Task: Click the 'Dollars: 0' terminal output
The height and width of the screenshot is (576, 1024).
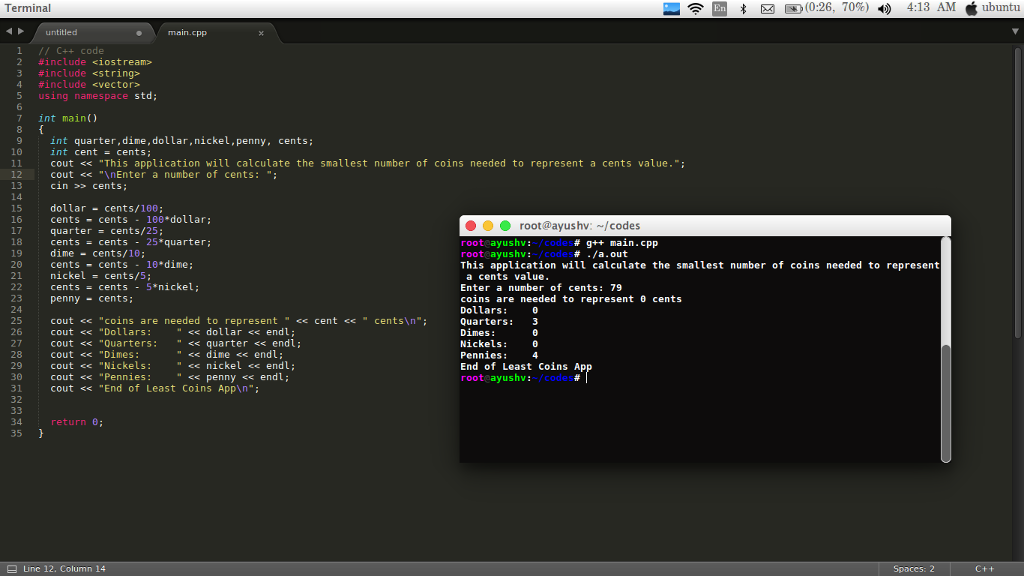Action: tap(499, 311)
